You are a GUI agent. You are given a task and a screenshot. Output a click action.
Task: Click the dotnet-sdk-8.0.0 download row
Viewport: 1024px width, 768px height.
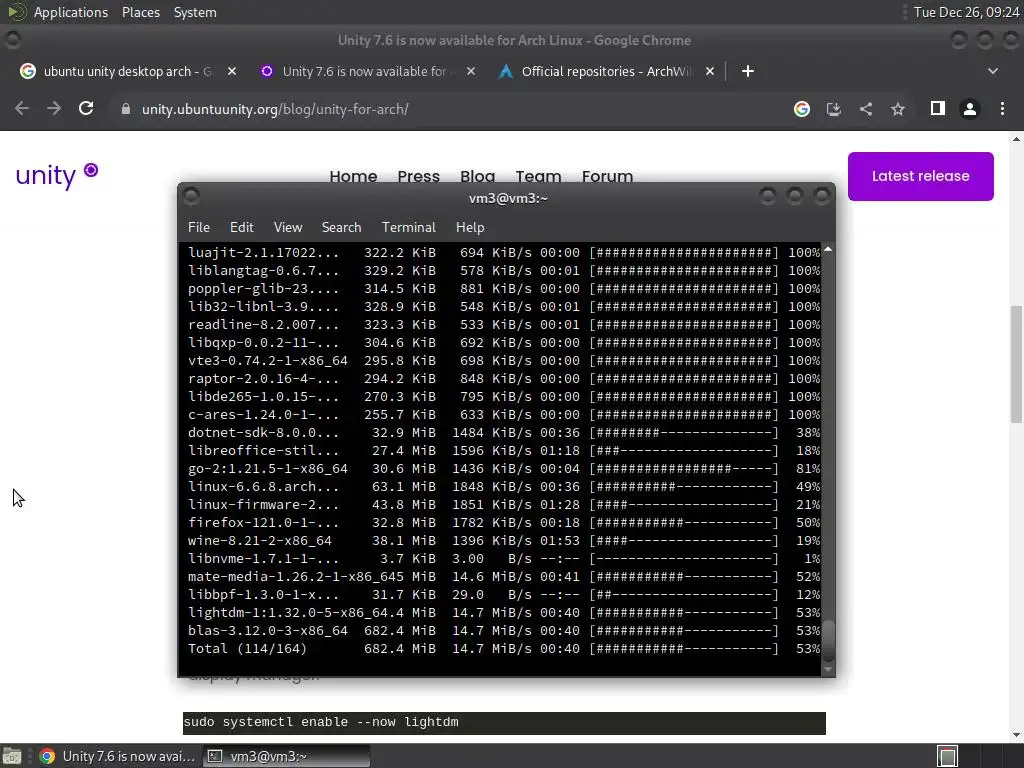pos(504,432)
